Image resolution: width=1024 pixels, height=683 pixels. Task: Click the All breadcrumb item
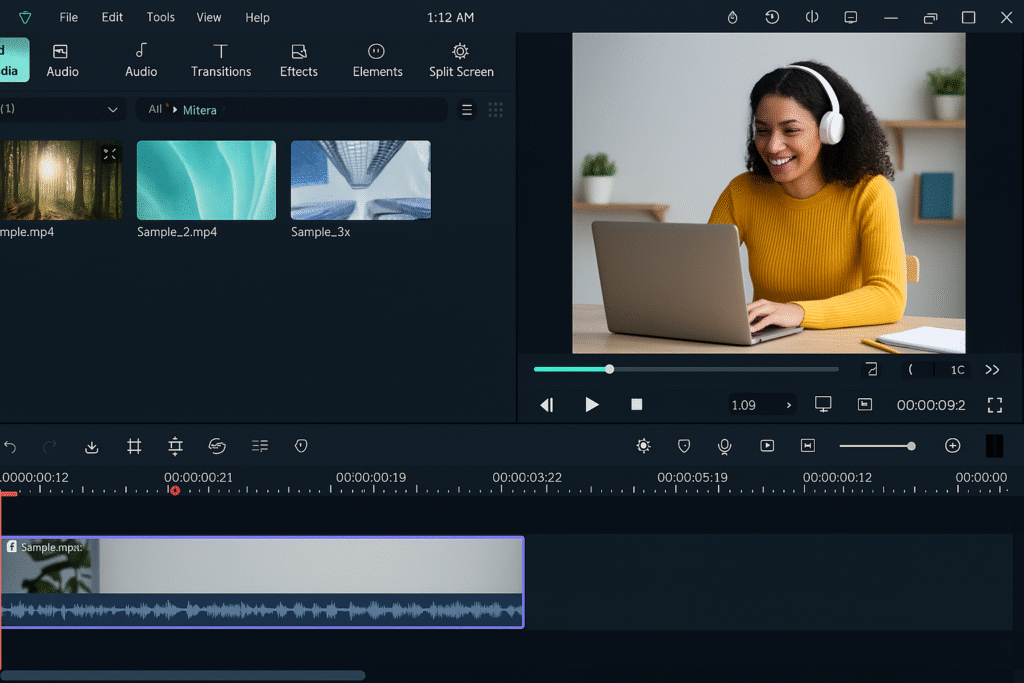pyautogui.click(x=155, y=110)
